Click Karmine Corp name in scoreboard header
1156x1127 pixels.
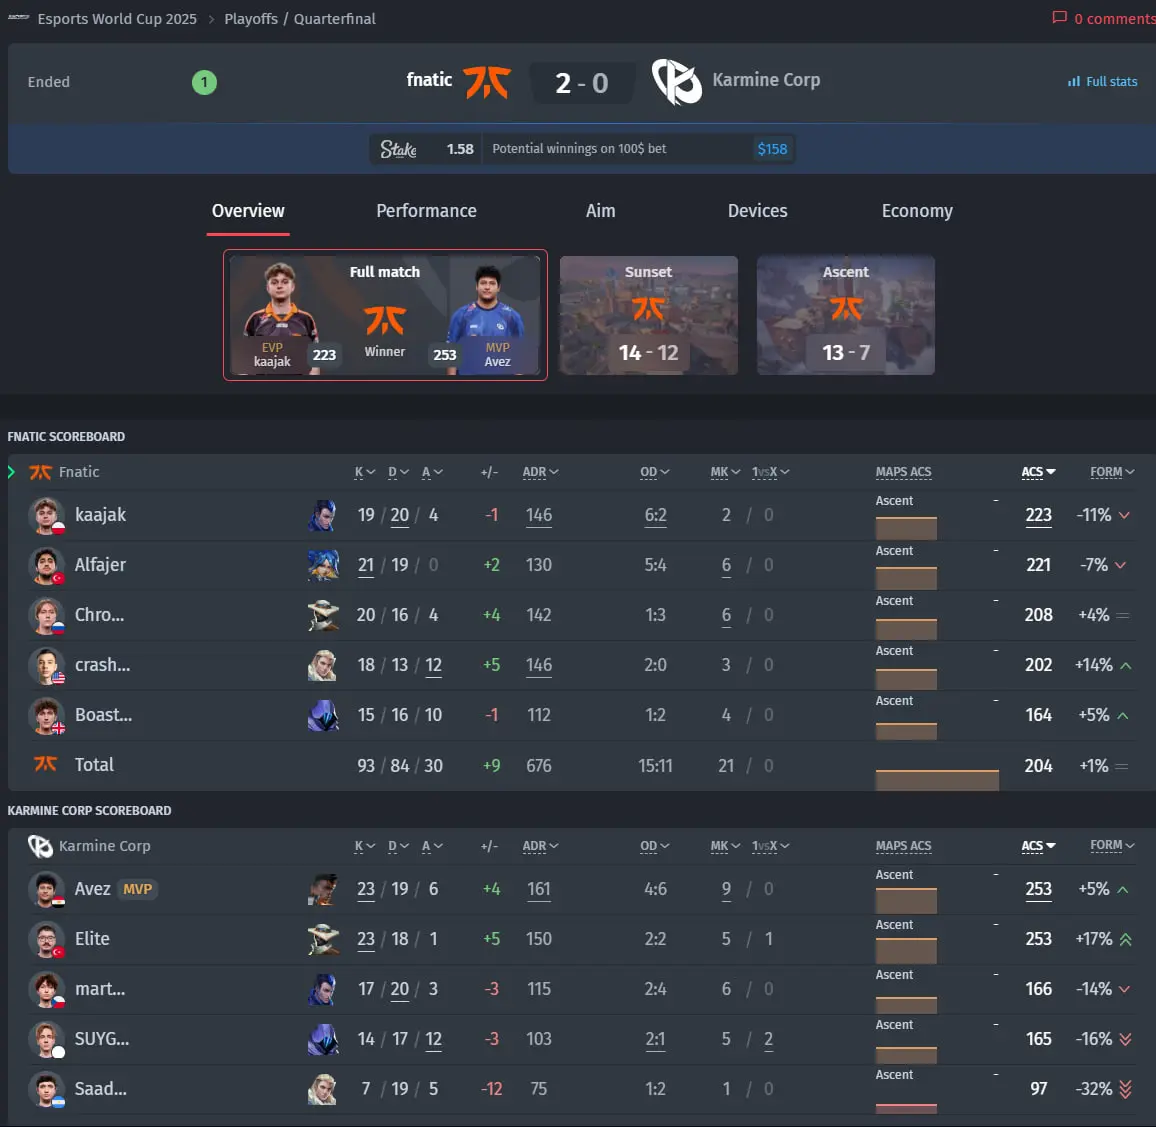tap(105, 846)
